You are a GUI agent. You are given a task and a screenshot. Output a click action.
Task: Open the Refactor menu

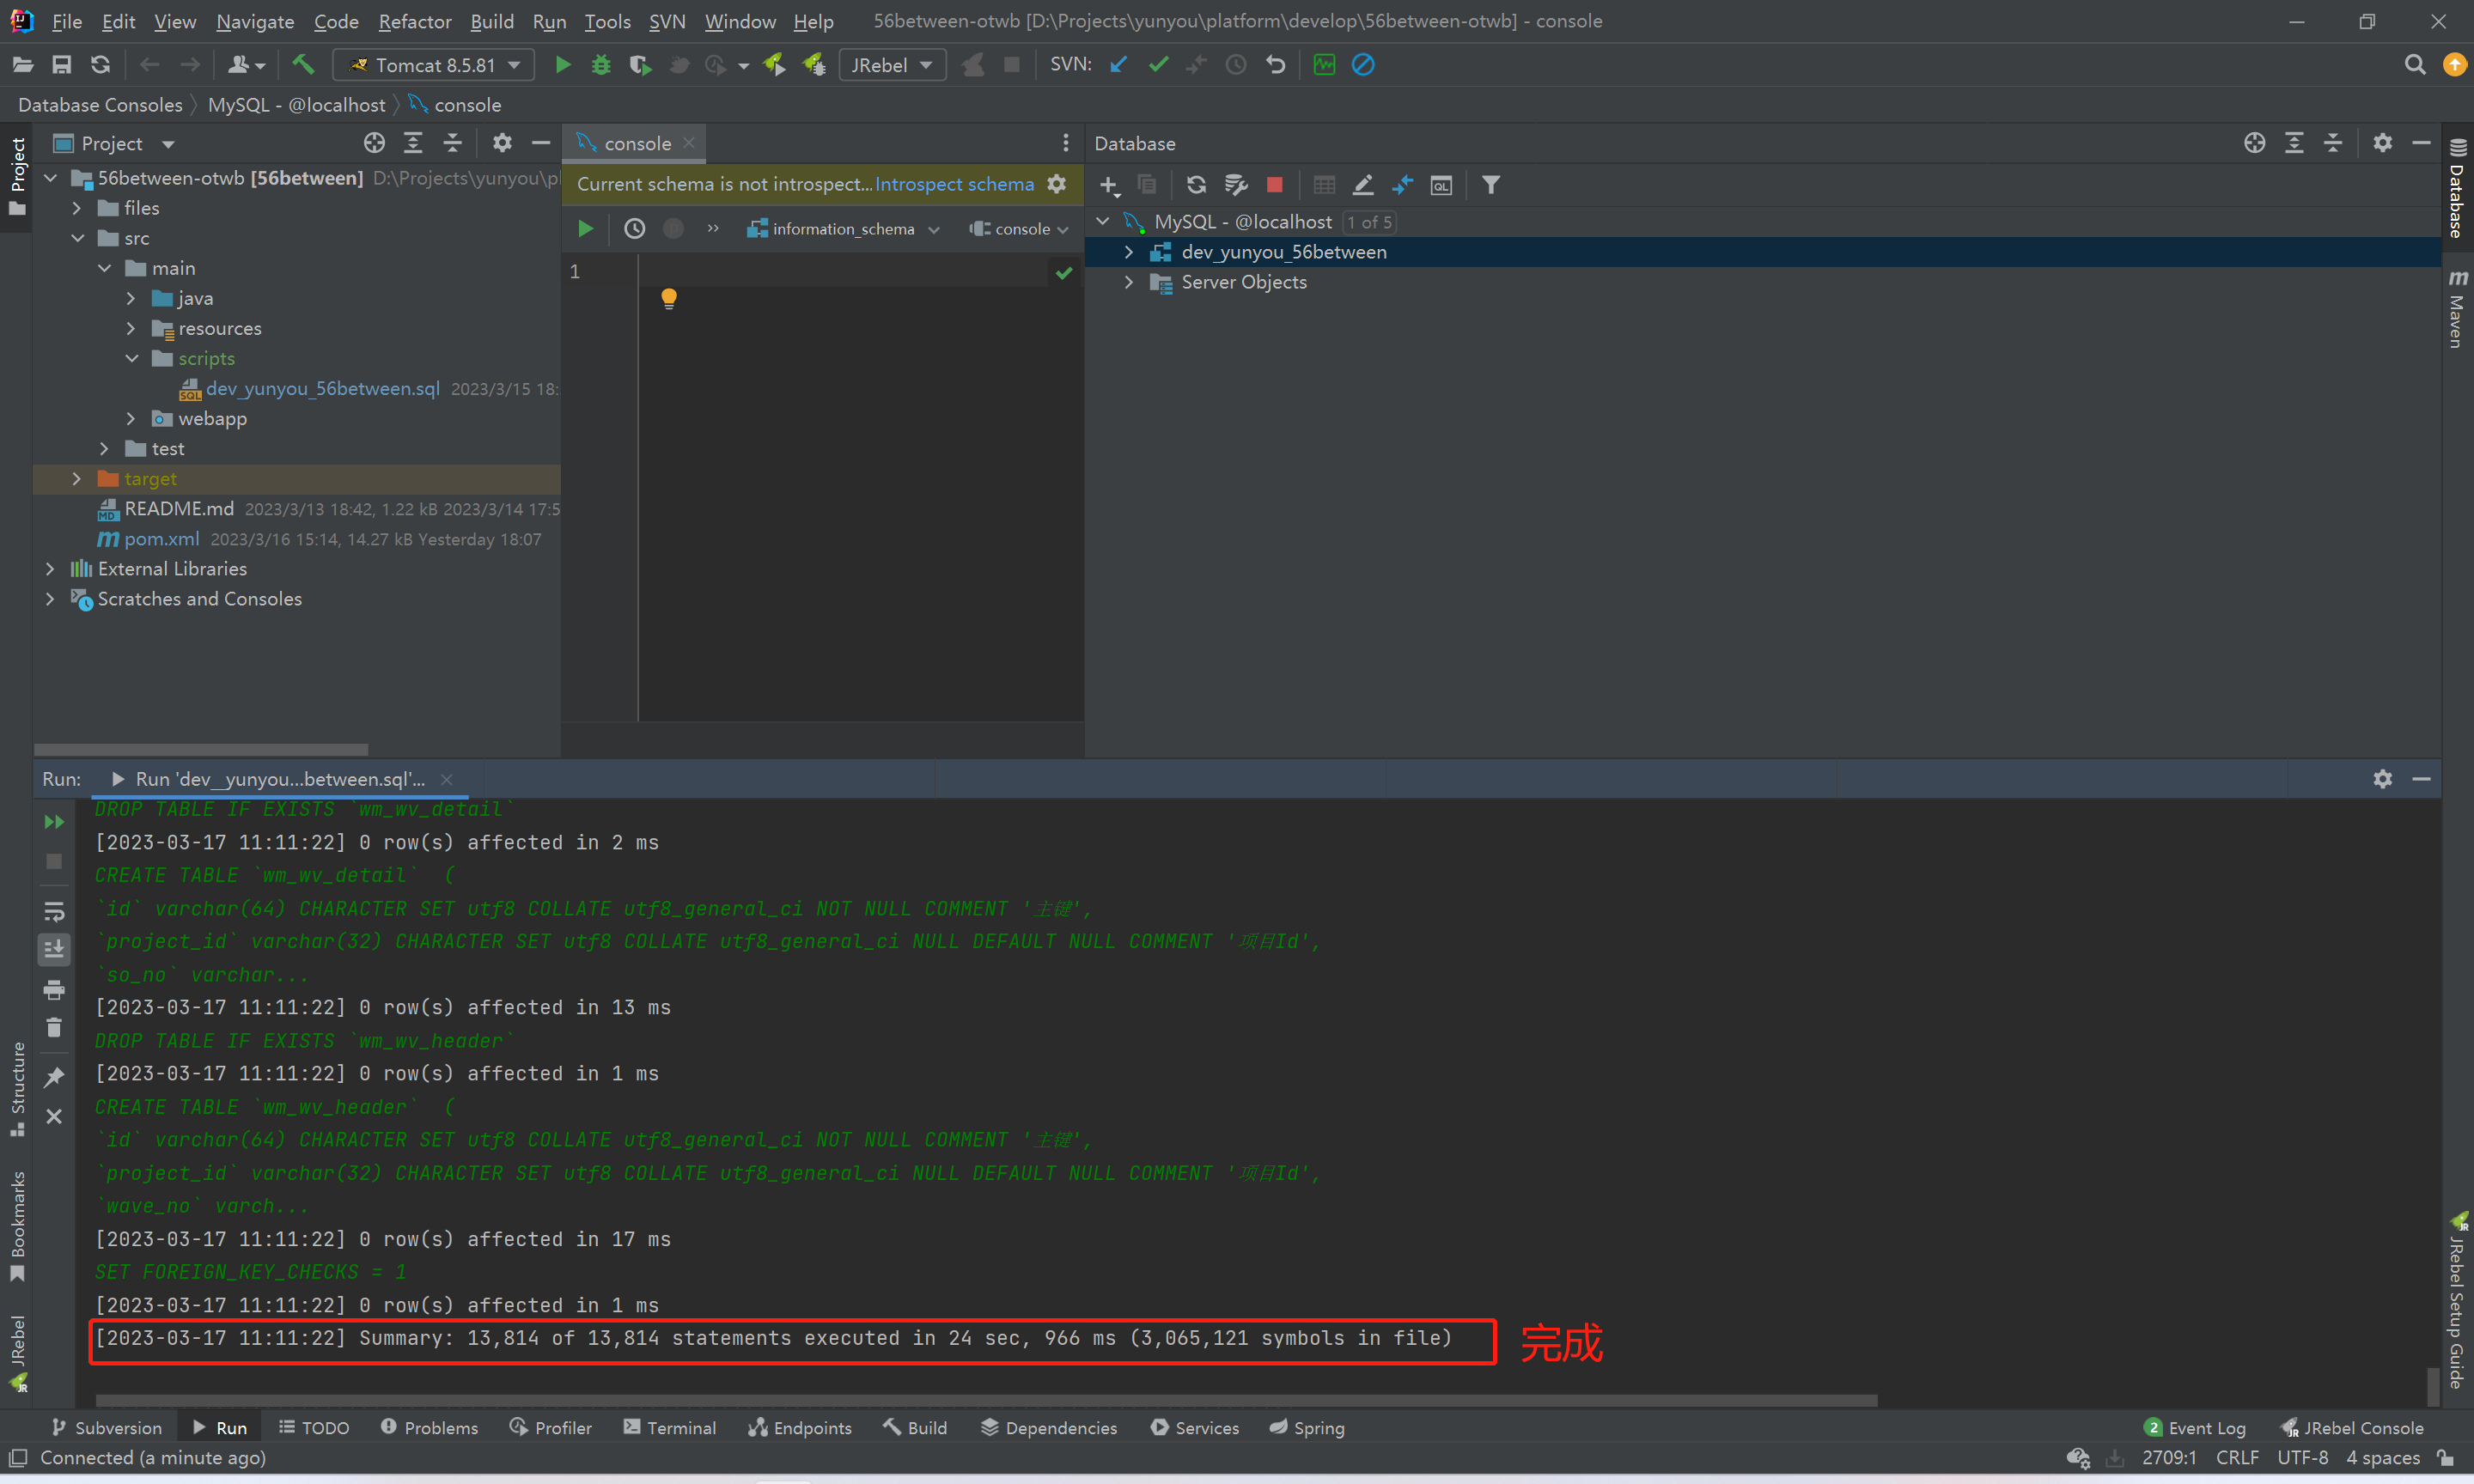pyautogui.click(x=415, y=21)
